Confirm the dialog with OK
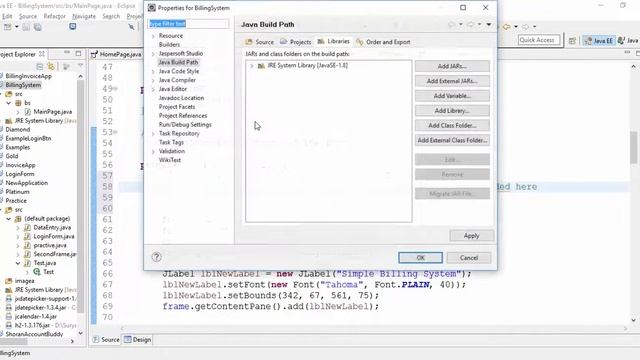Screen dimensions: 640x360 (420, 258)
